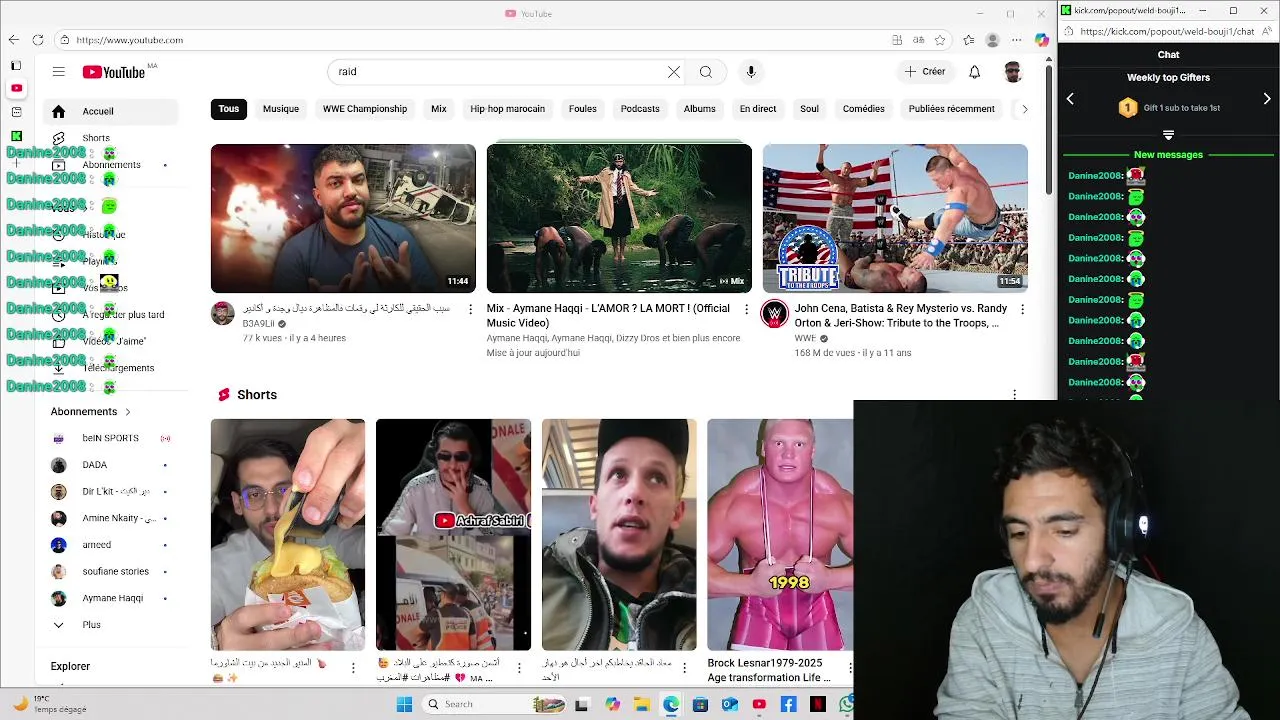Click read aloud icon in Kick window
Viewport: 1280px width, 720px height.
click(x=1268, y=31)
